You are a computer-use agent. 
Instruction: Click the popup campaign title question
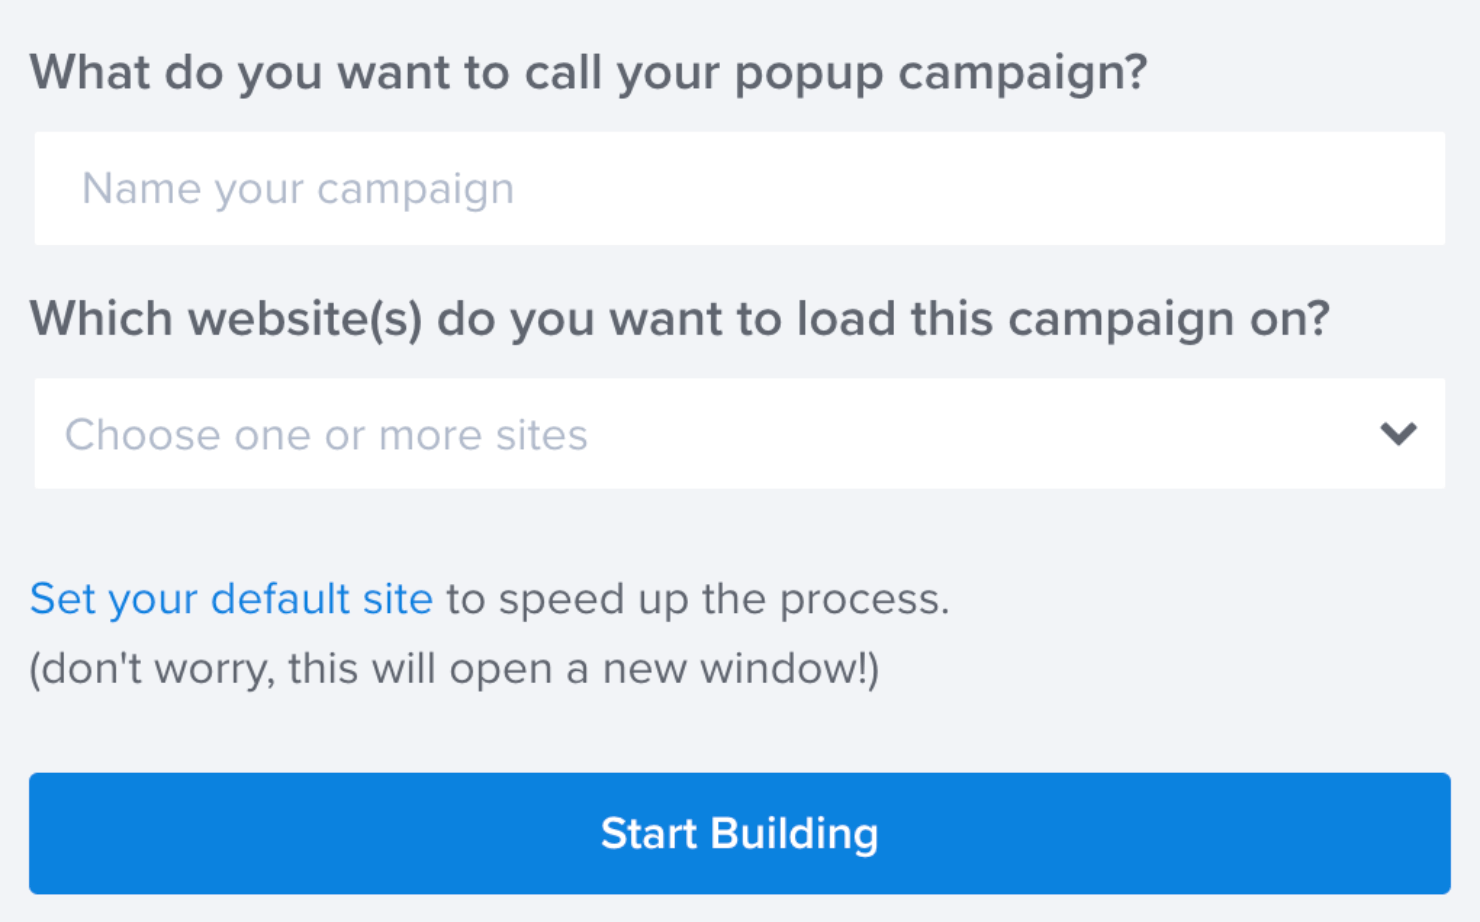tap(590, 71)
